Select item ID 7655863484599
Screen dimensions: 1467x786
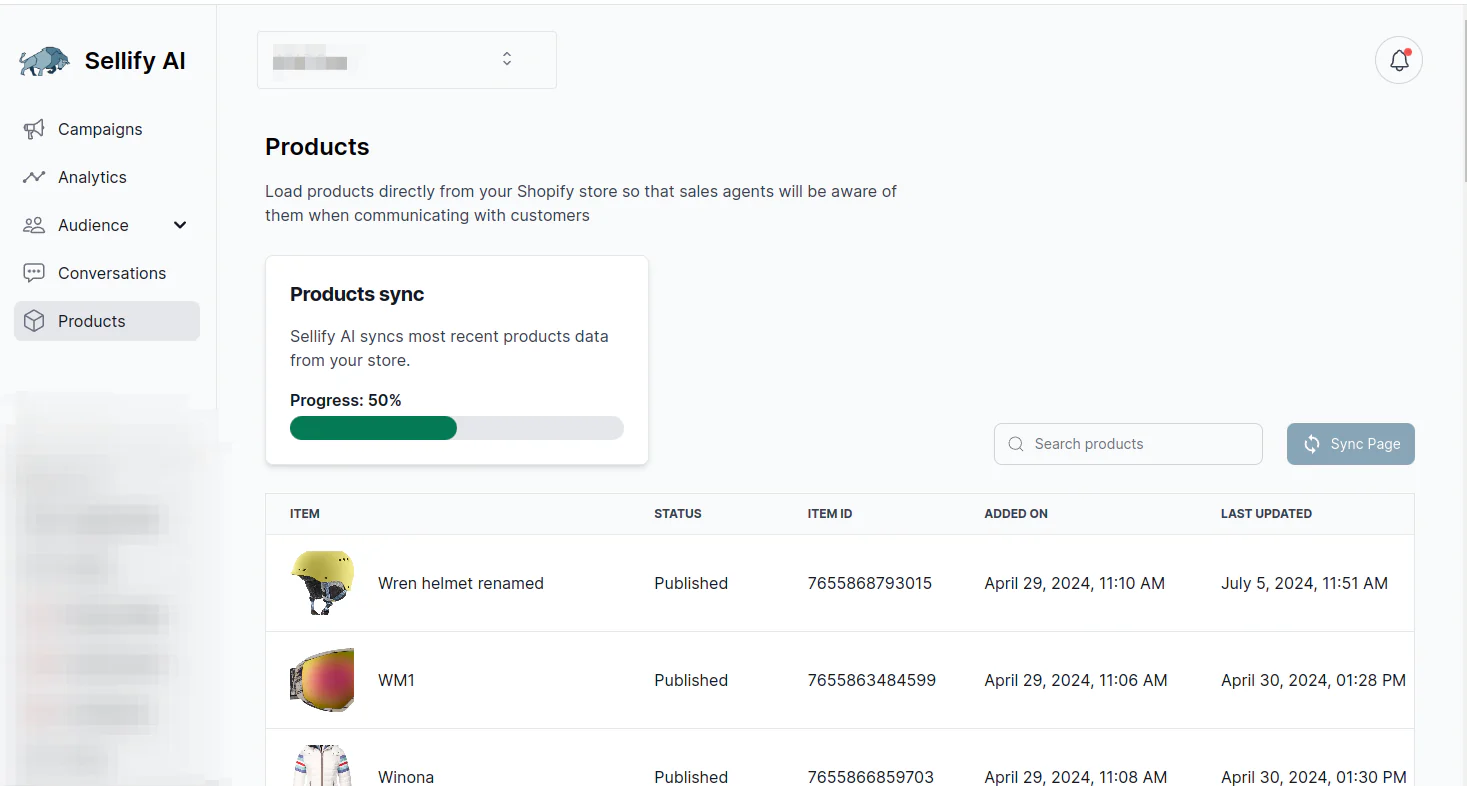pos(872,680)
